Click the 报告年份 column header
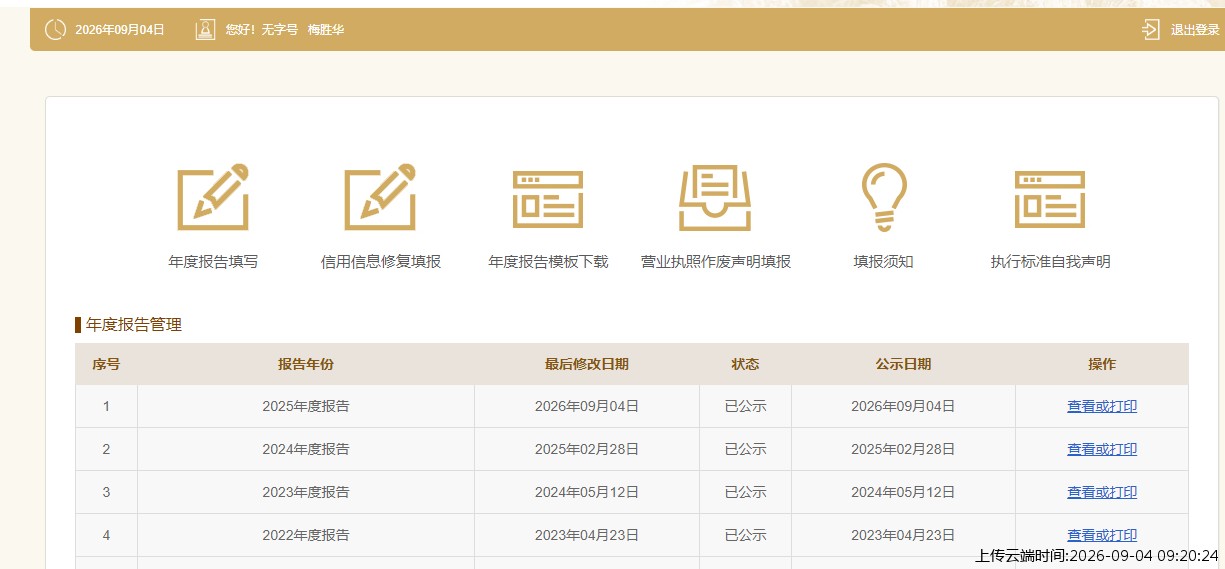1225x569 pixels. [x=306, y=364]
